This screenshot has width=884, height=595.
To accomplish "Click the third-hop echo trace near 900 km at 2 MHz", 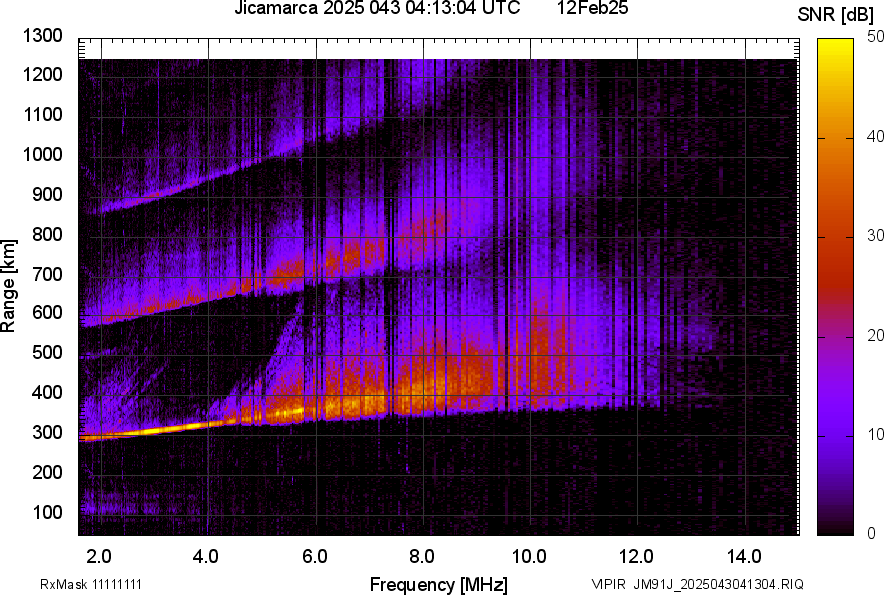I will [101, 209].
